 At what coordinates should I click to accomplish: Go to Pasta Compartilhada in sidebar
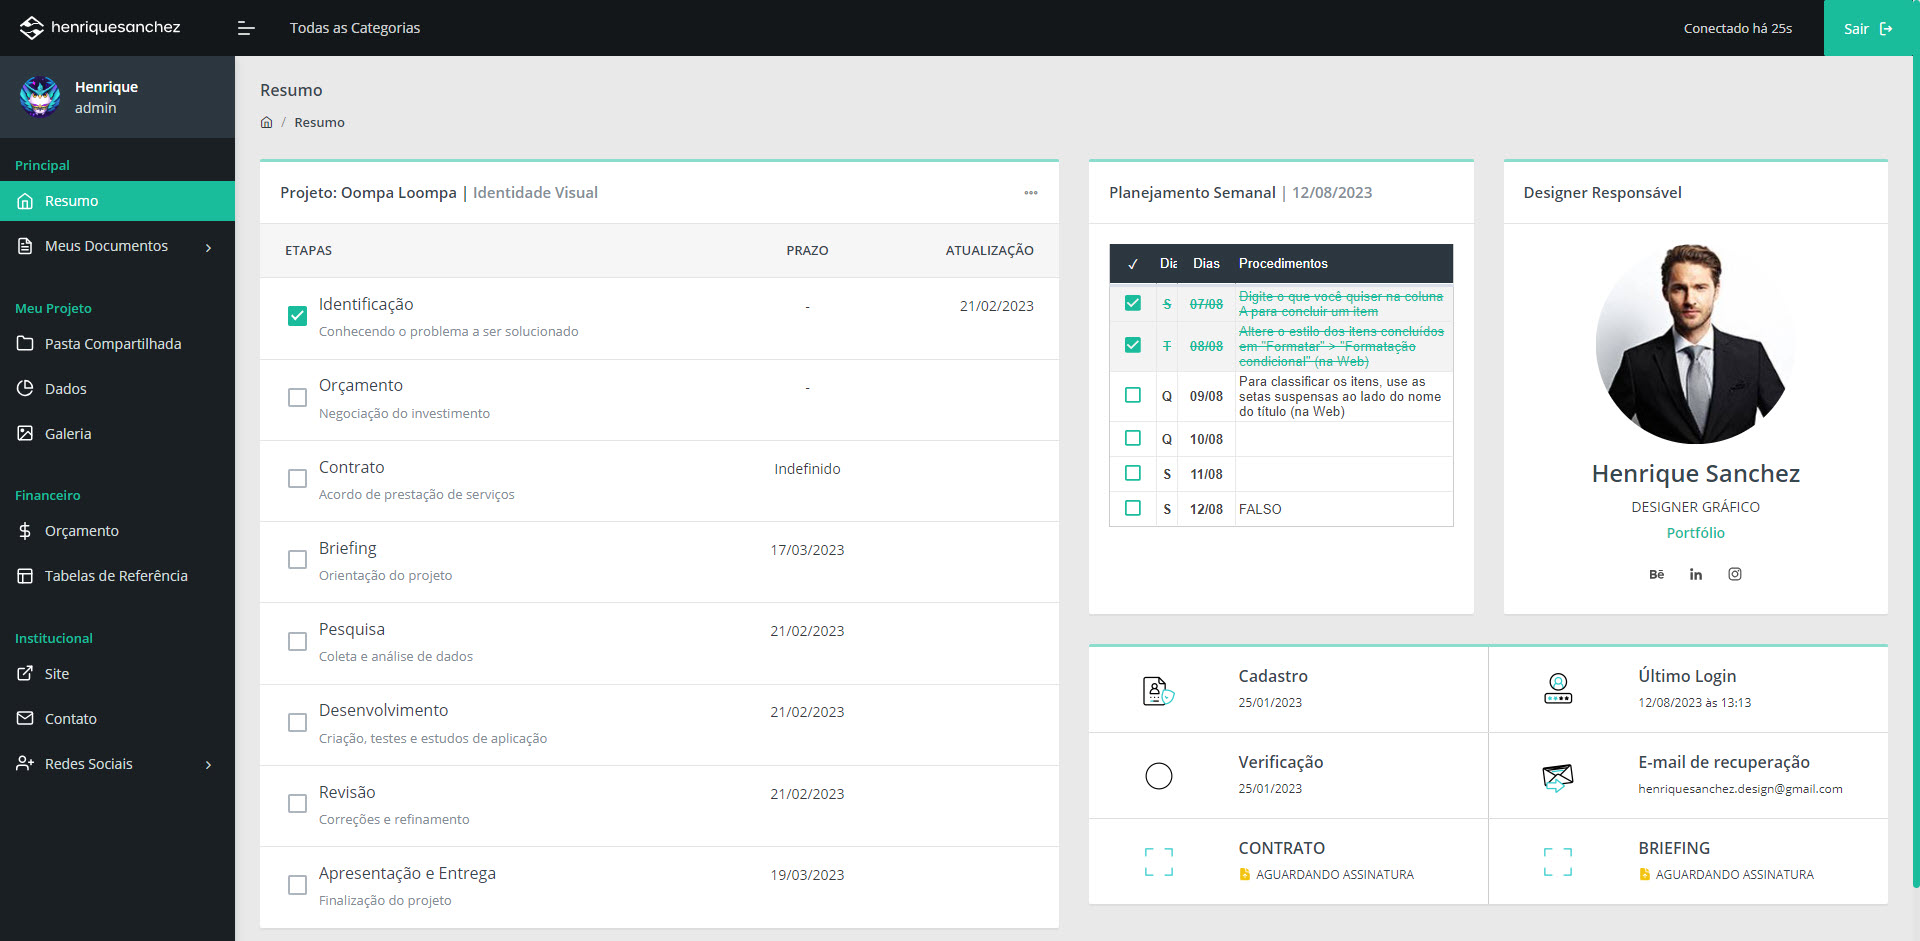click(x=112, y=344)
